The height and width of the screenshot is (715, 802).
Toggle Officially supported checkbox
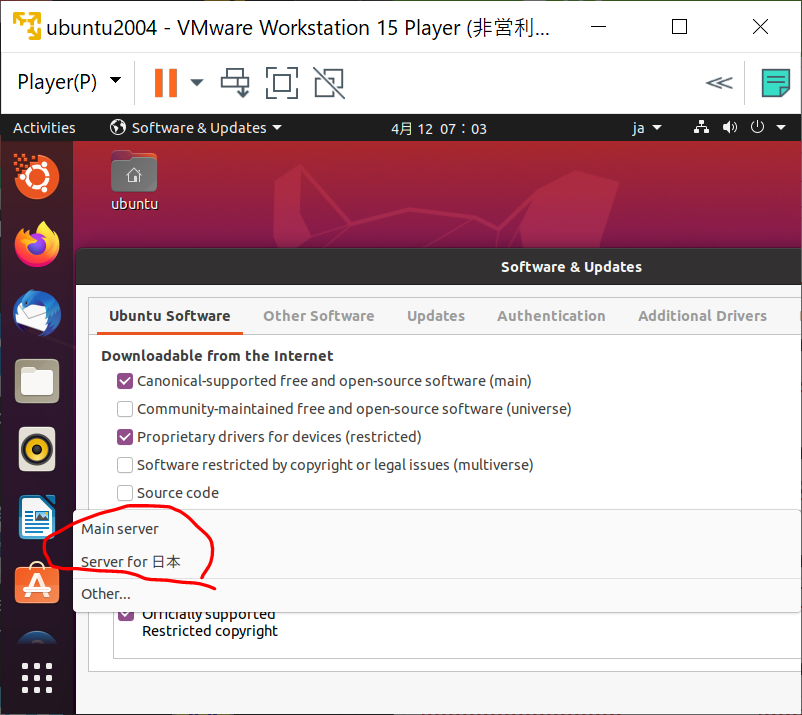pyautogui.click(x=126, y=615)
